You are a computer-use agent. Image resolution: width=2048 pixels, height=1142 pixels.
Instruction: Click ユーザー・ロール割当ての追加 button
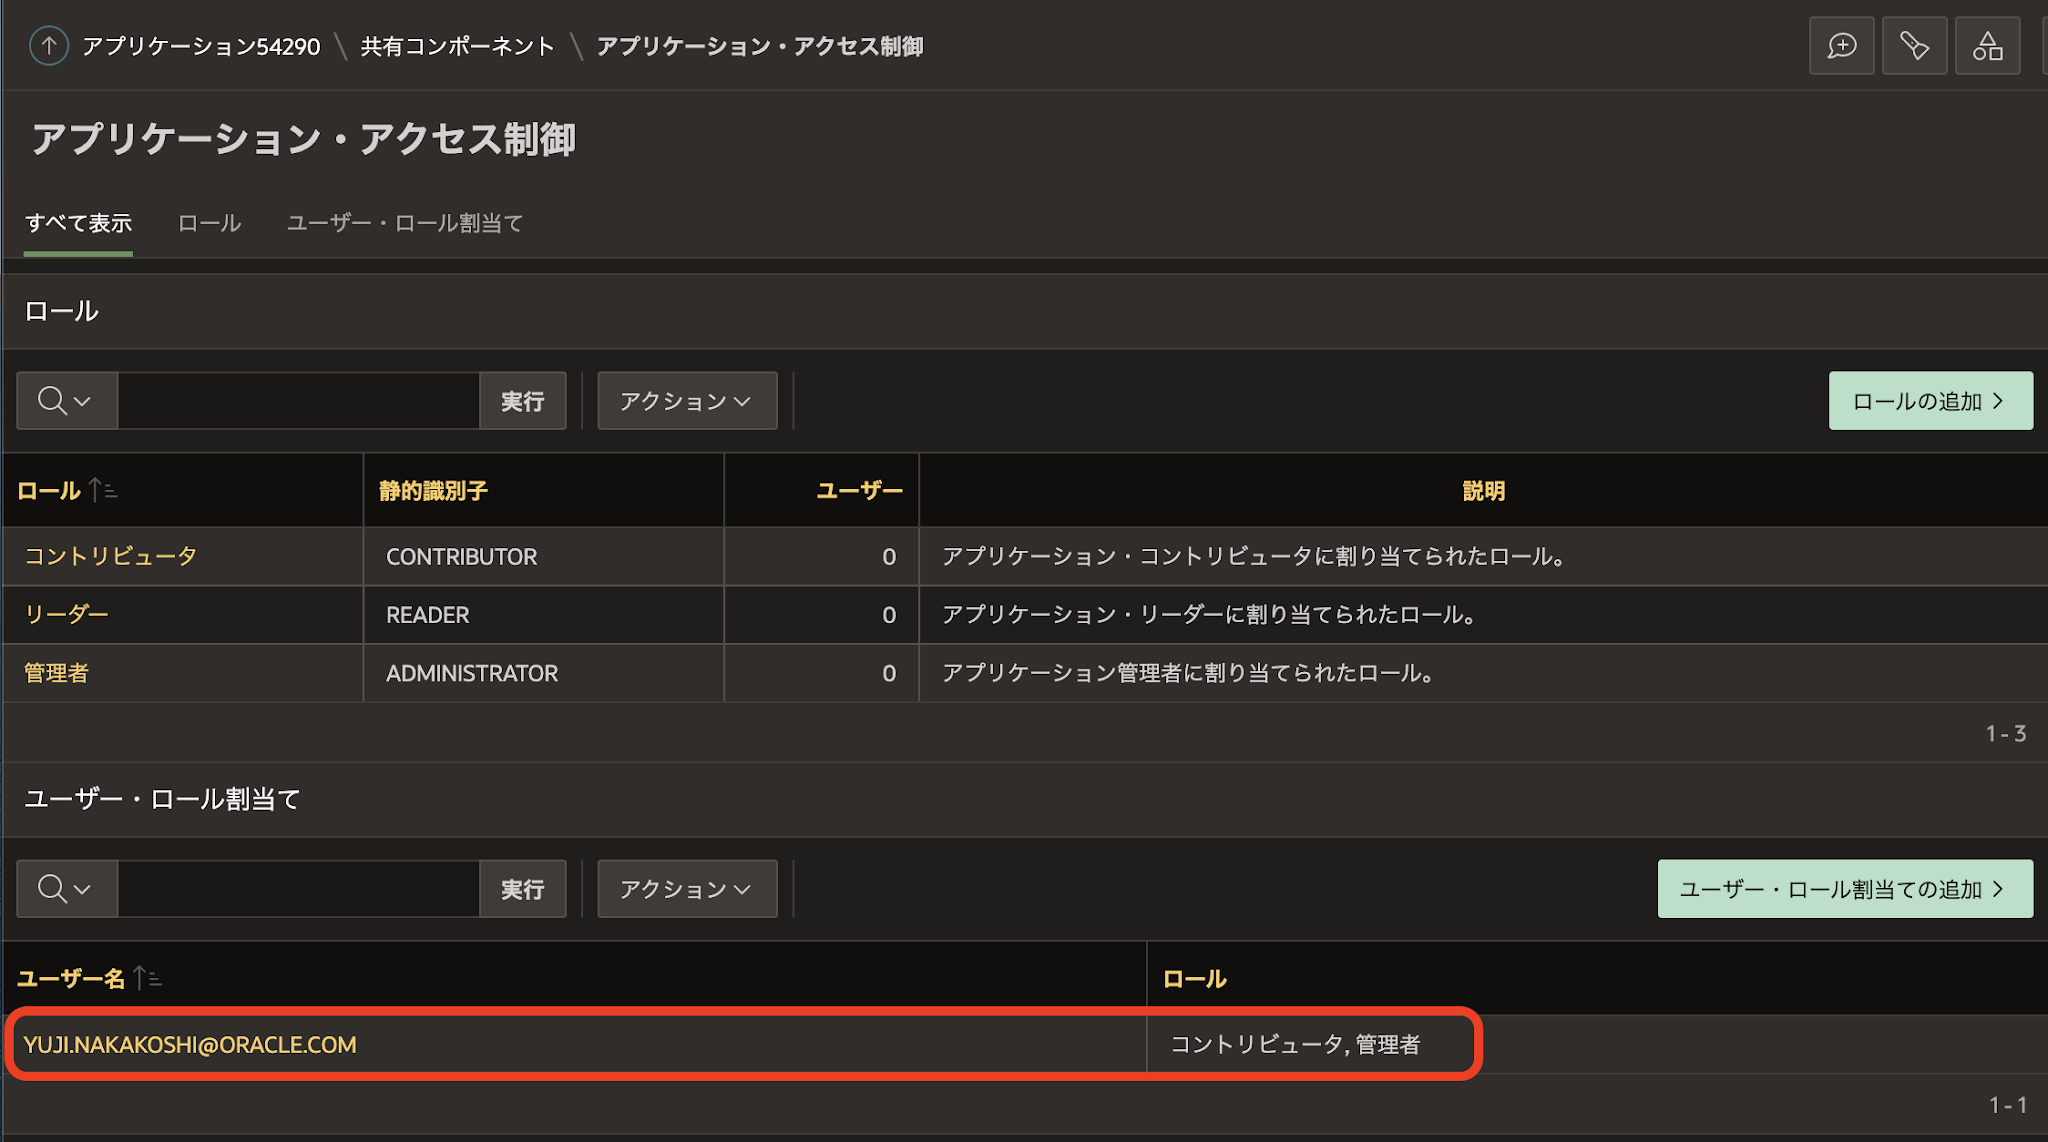[1844, 889]
